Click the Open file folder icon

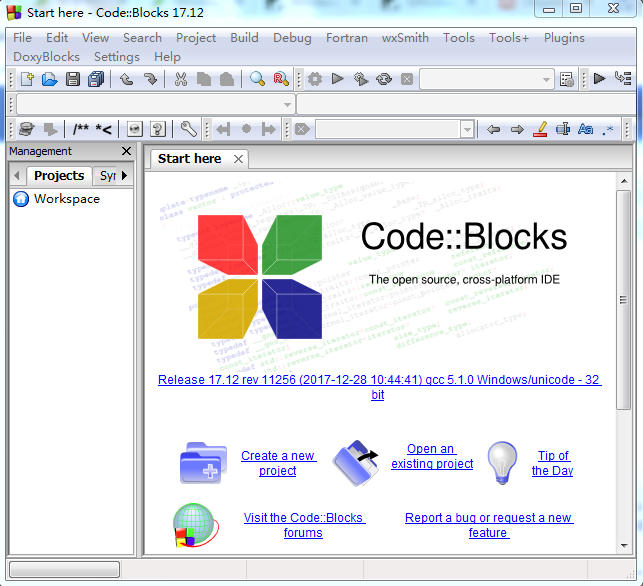click(49, 79)
